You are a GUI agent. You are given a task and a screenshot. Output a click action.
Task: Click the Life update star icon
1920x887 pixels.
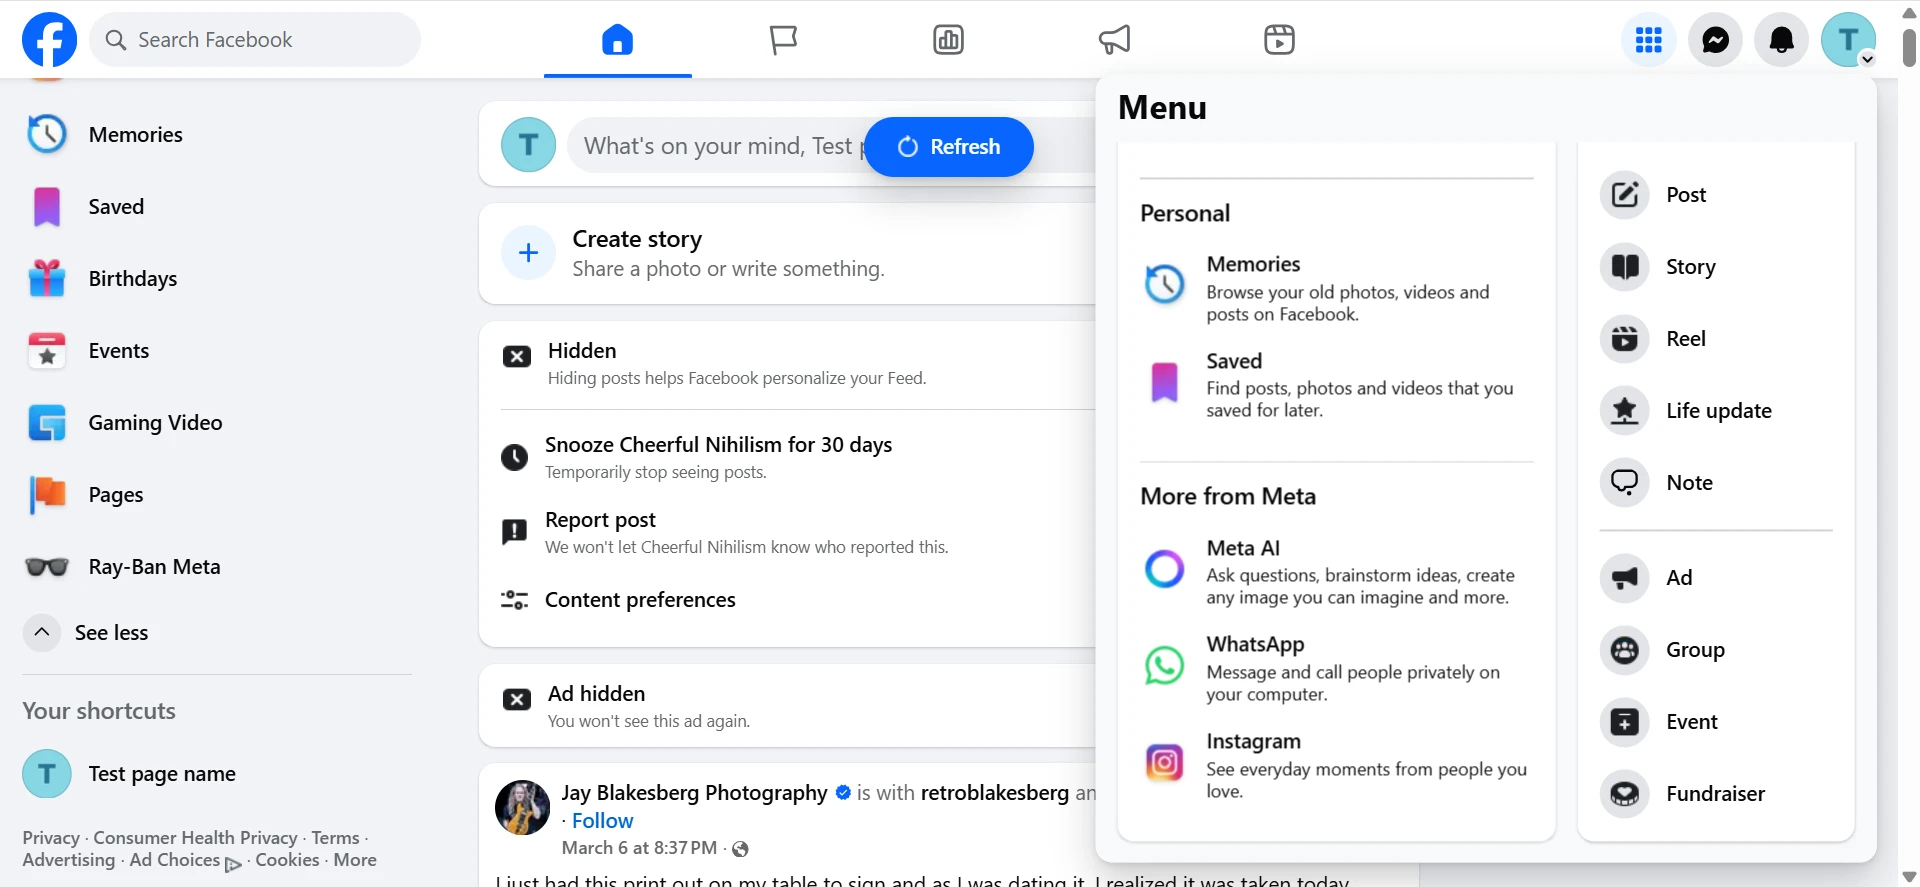pyautogui.click(x=1624, y=411)
